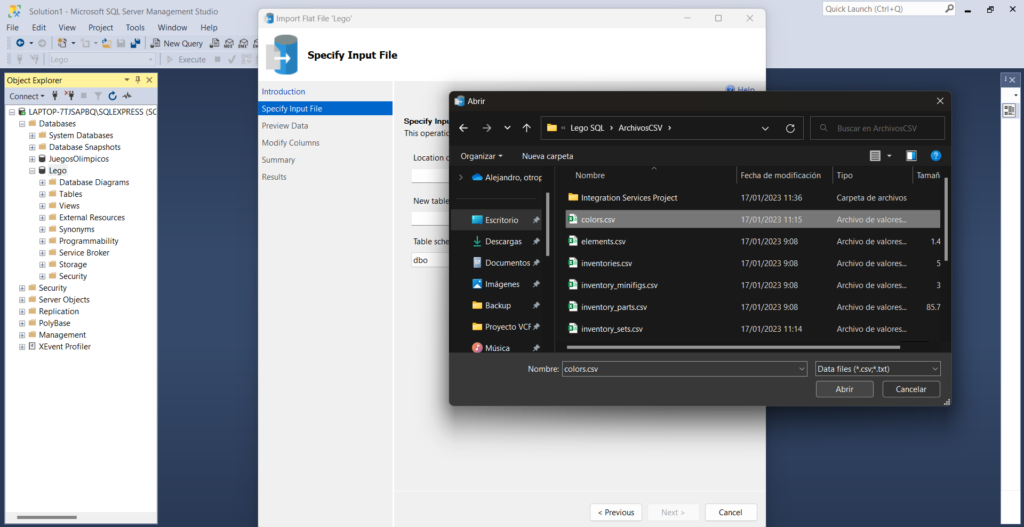Open the Organizar dropdown menu

pos(483,156)
